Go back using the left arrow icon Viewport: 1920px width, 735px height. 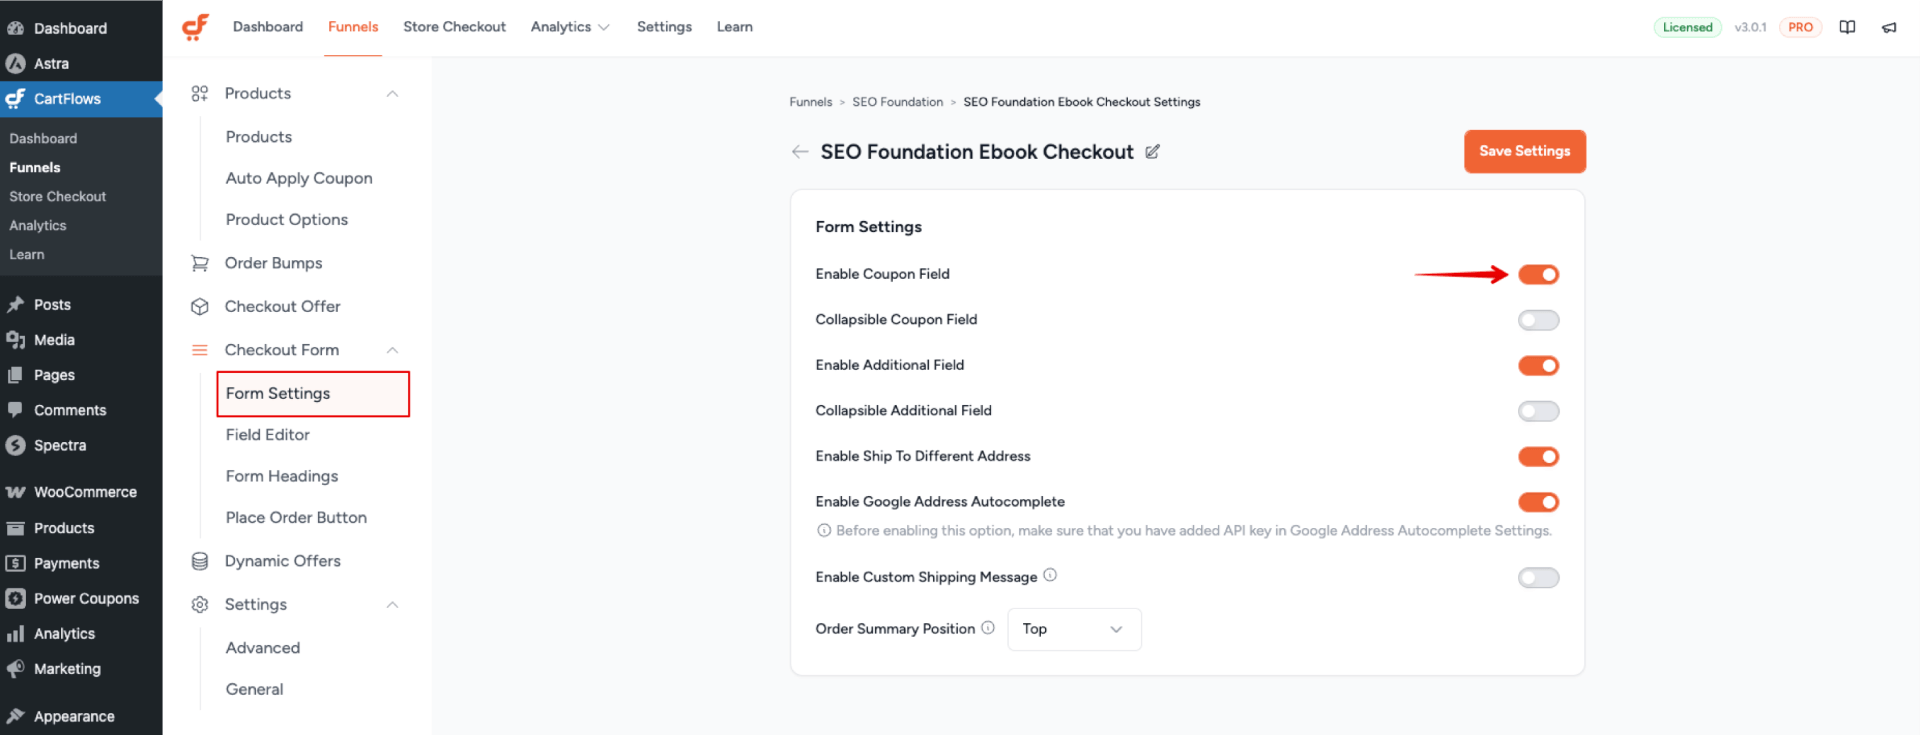800,152
